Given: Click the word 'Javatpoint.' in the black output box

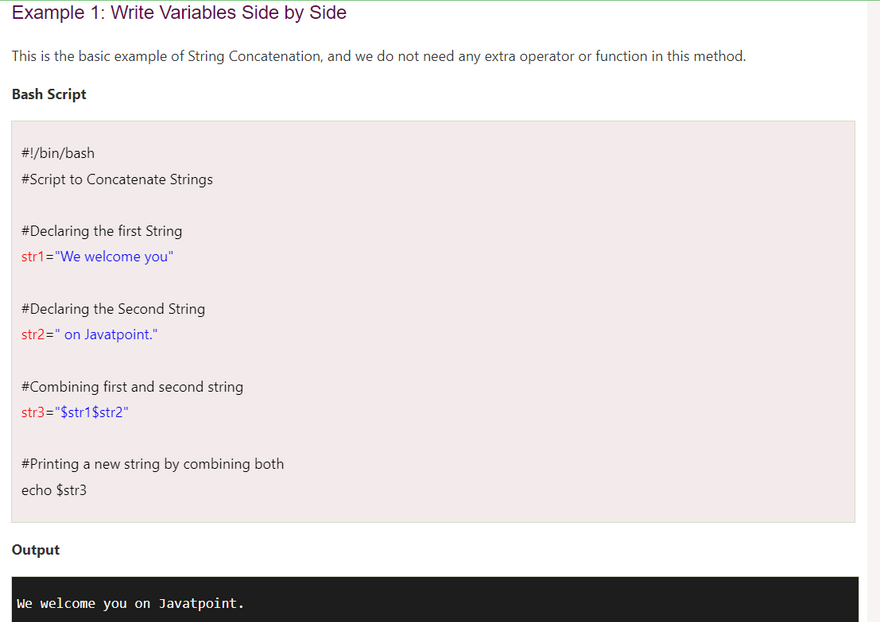Looking at the screenshot, I should coord(201,604).
